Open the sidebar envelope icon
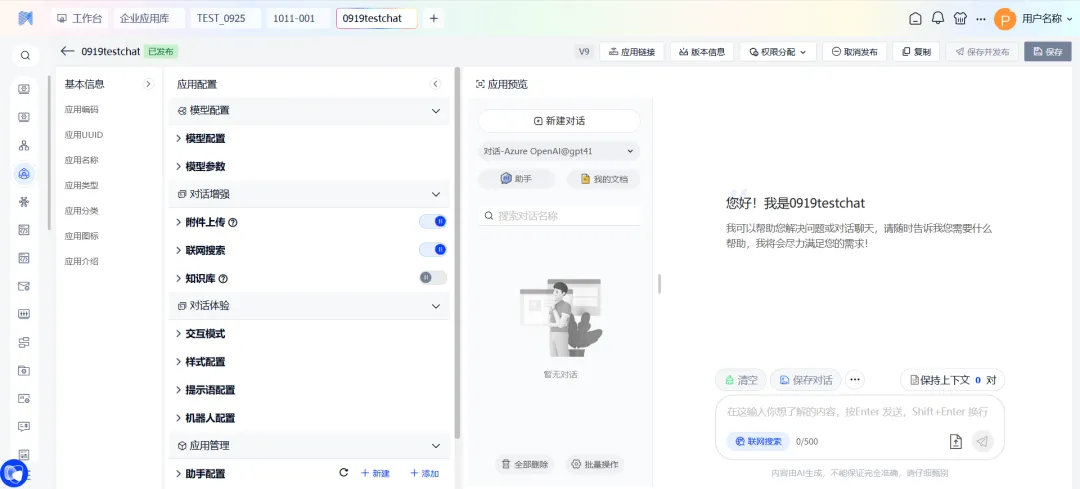 click(x=24, y=286)
